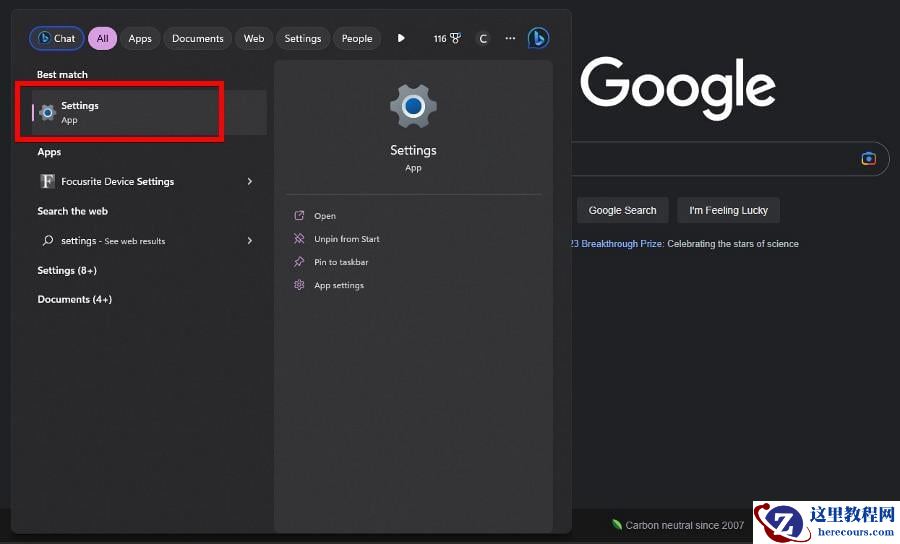Click the Search the web heading
Screen dimensions: 900x544
pos(72,211)
